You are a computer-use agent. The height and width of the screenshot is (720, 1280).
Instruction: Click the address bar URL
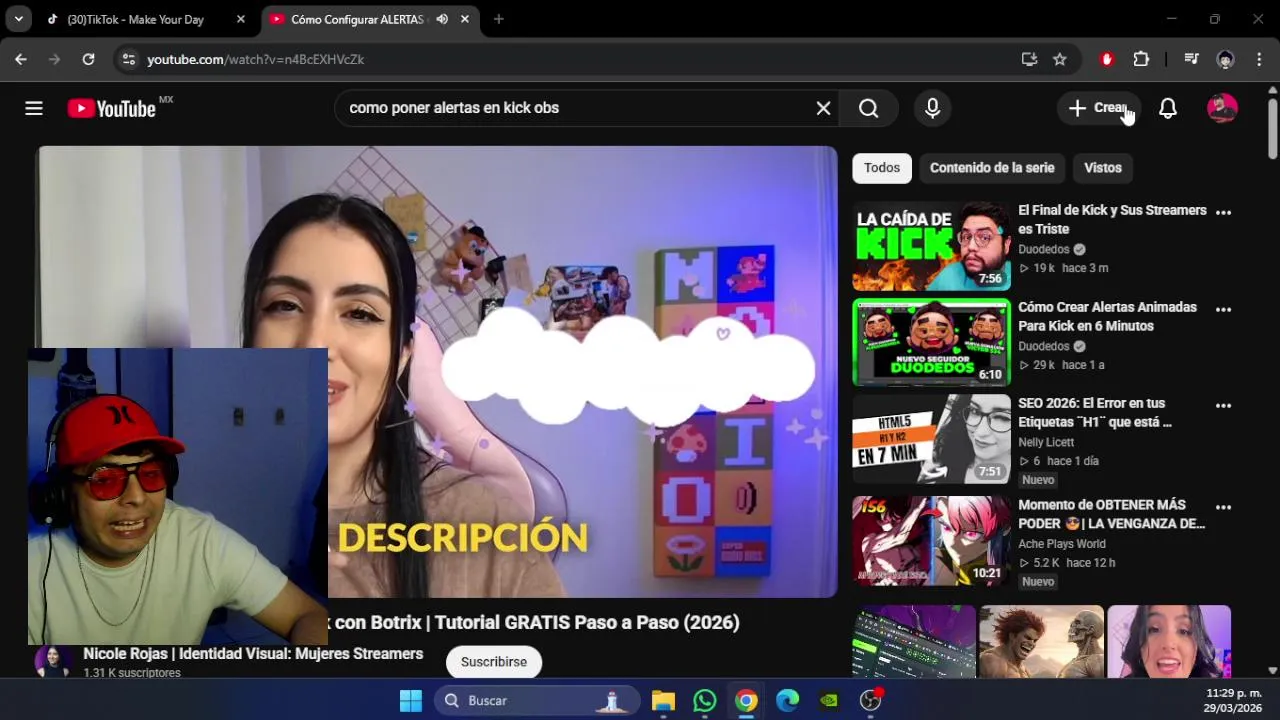[256, 59]
